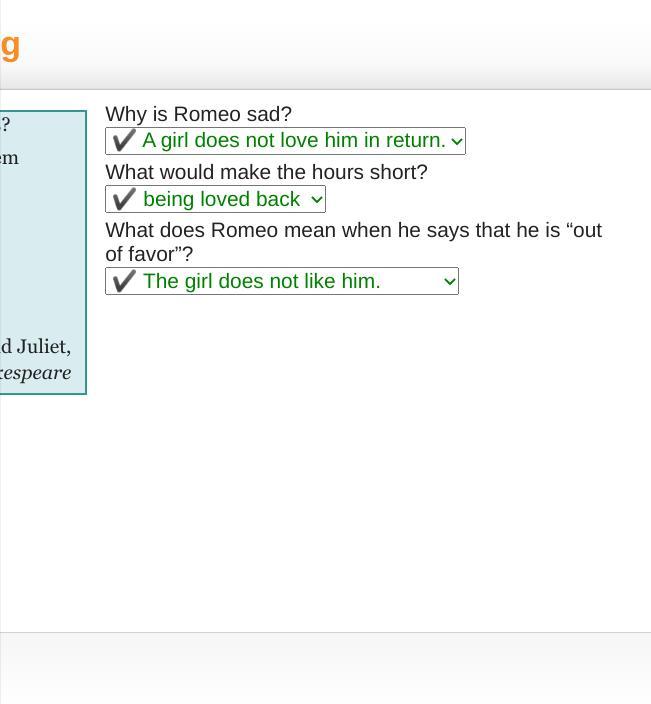Image resolution: width=651 pixels, height=704 pixels.
Task: Click the question "What would make the hours short?"
Action: point(266,172)
